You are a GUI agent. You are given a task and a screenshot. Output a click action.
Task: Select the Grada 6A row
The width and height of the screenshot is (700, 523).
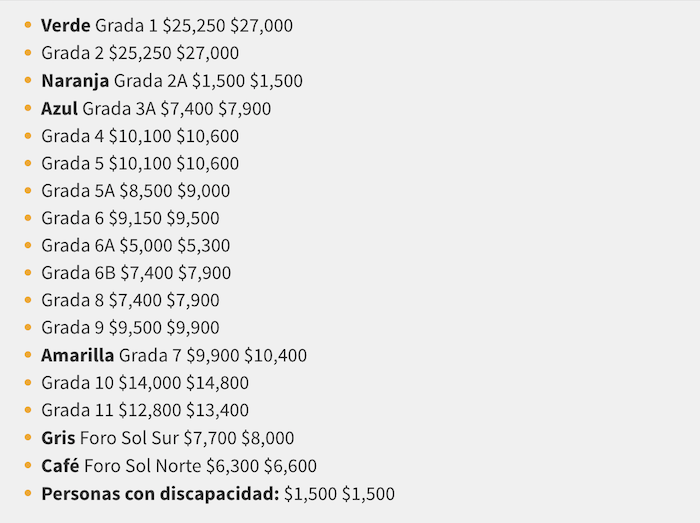(x=135, y=245)
